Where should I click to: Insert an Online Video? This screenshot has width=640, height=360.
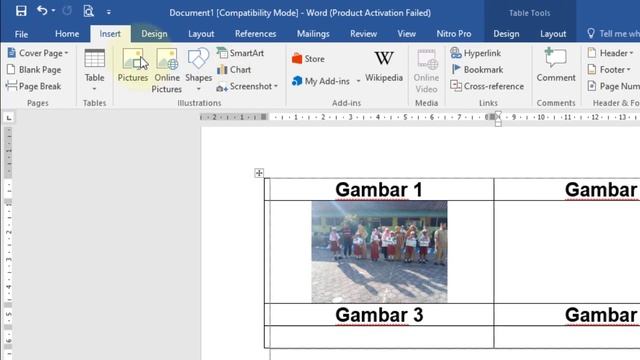426,71
